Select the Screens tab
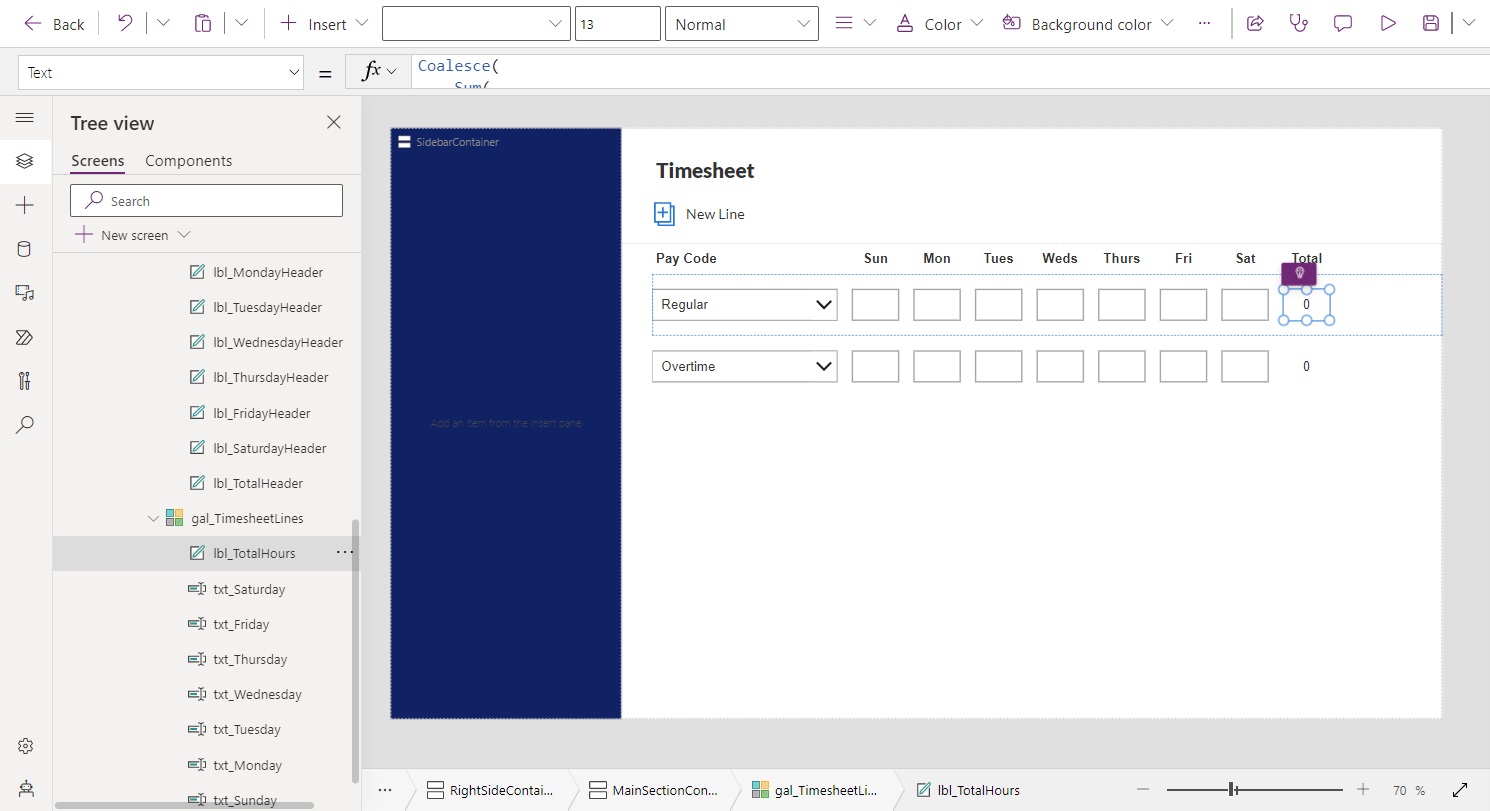Viewport: 1490px width, 811px height. point(97,161)
